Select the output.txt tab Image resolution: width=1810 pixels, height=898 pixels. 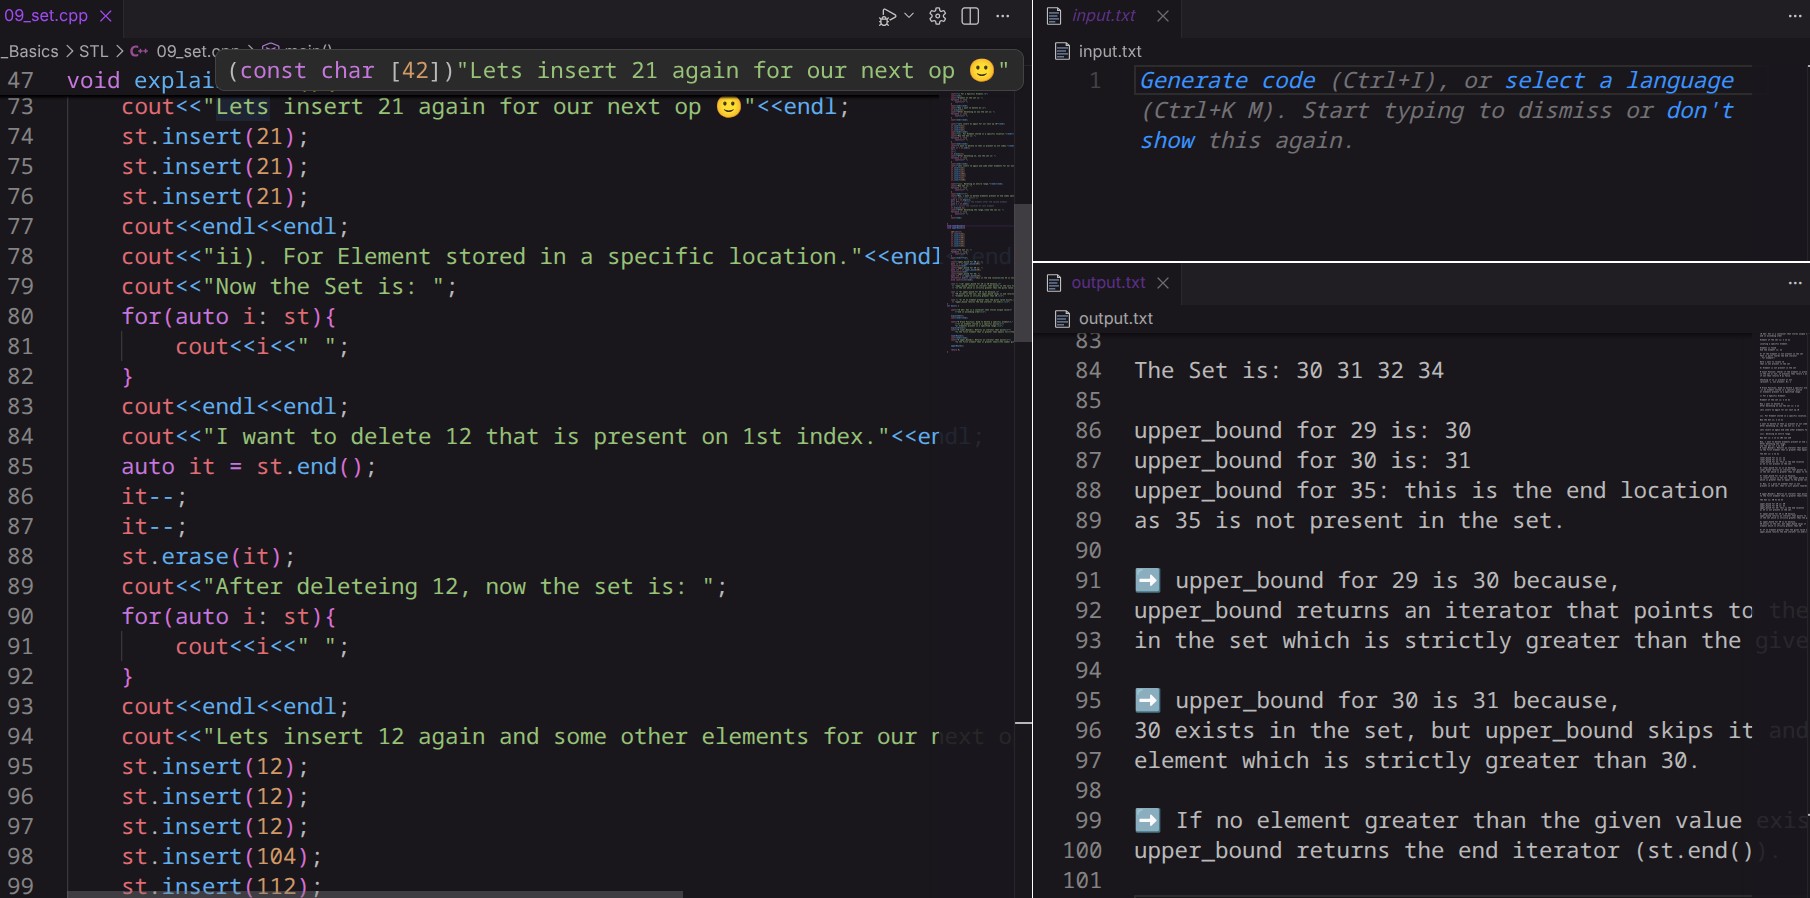[1107, 283]
